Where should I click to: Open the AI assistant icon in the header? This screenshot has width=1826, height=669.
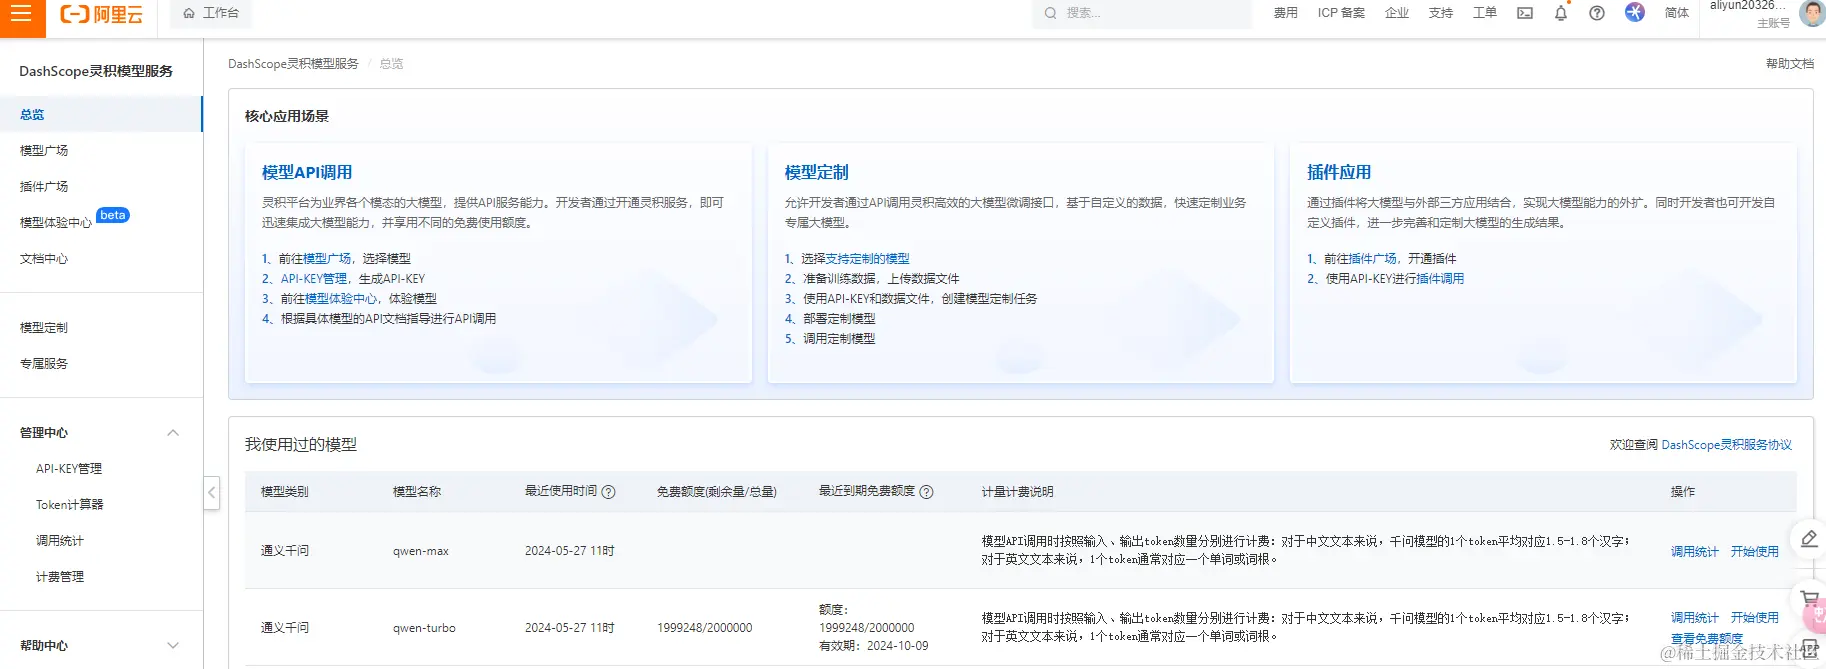(1635, 12)
